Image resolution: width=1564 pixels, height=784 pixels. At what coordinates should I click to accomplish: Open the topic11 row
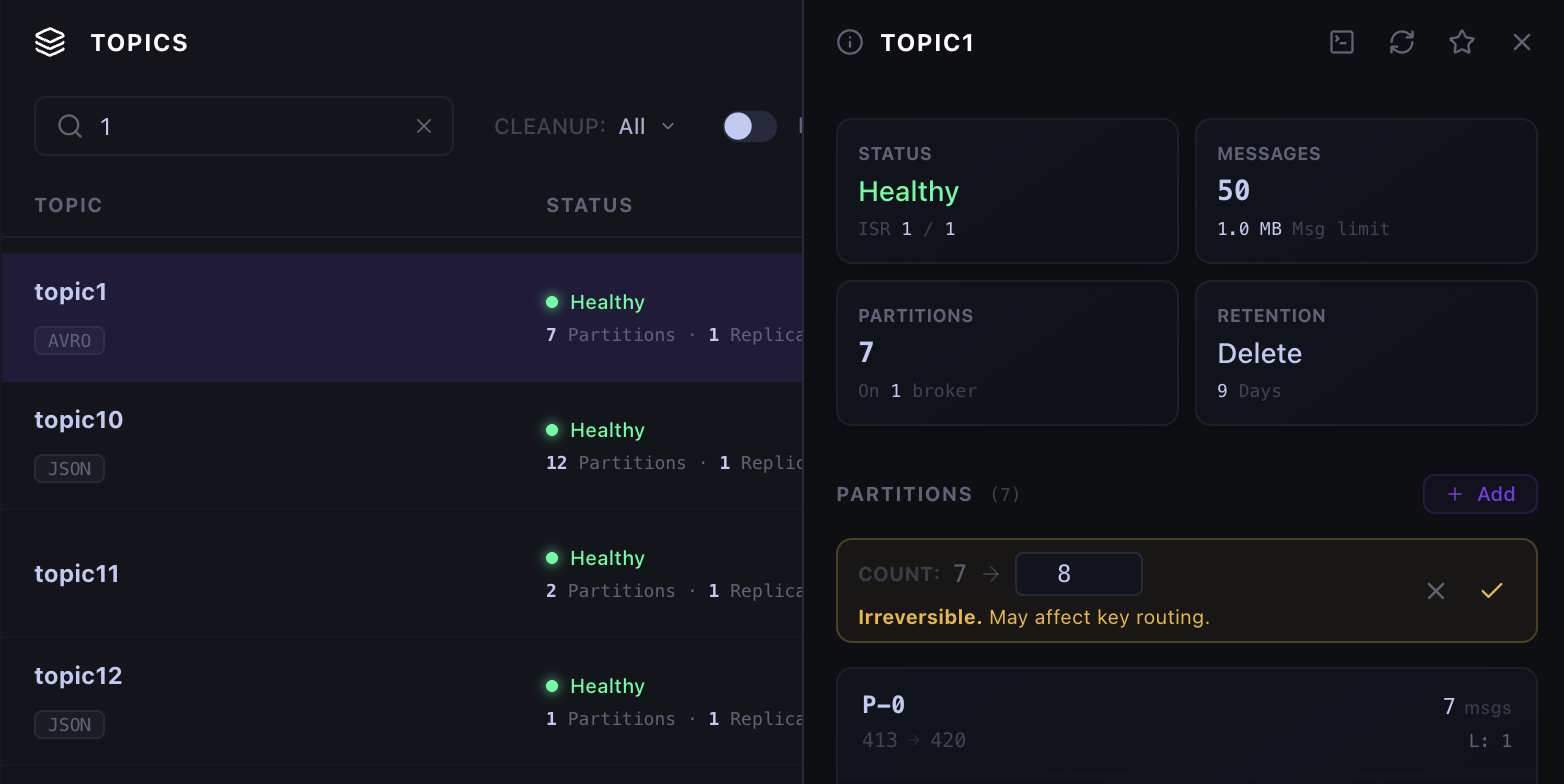(x=402, y=573)
